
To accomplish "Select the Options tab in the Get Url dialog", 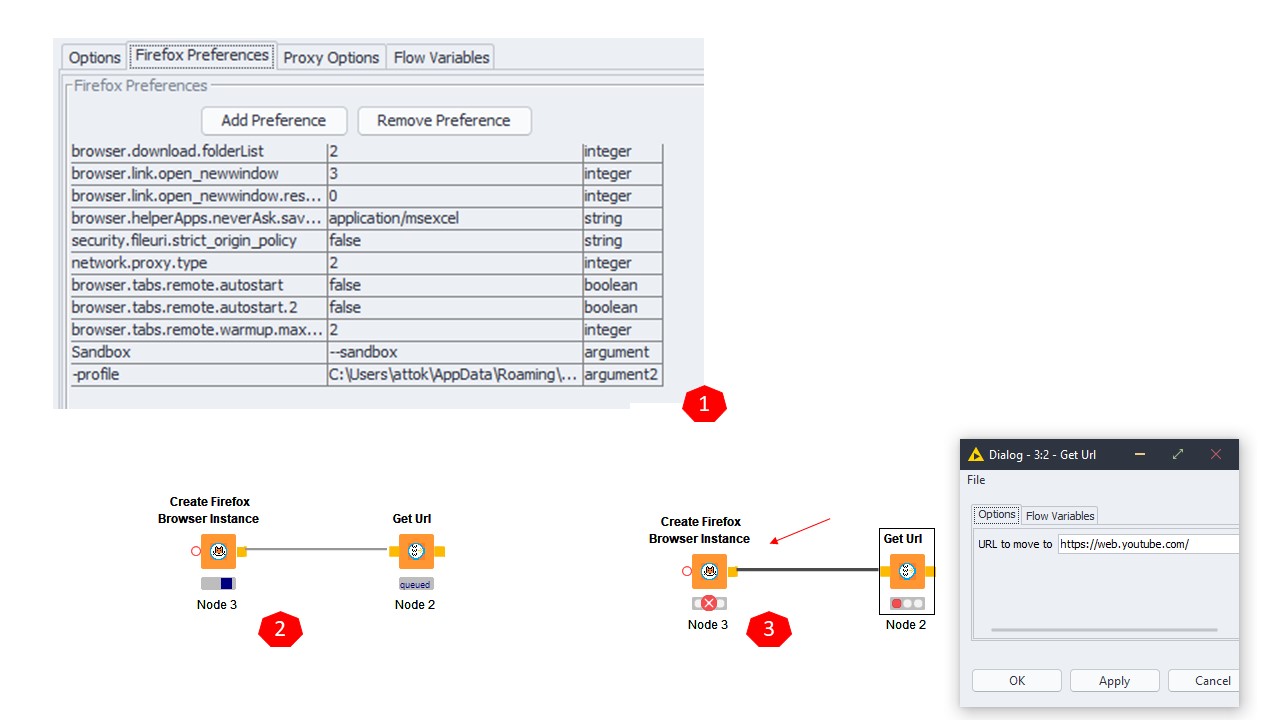I will click(996, 515).
